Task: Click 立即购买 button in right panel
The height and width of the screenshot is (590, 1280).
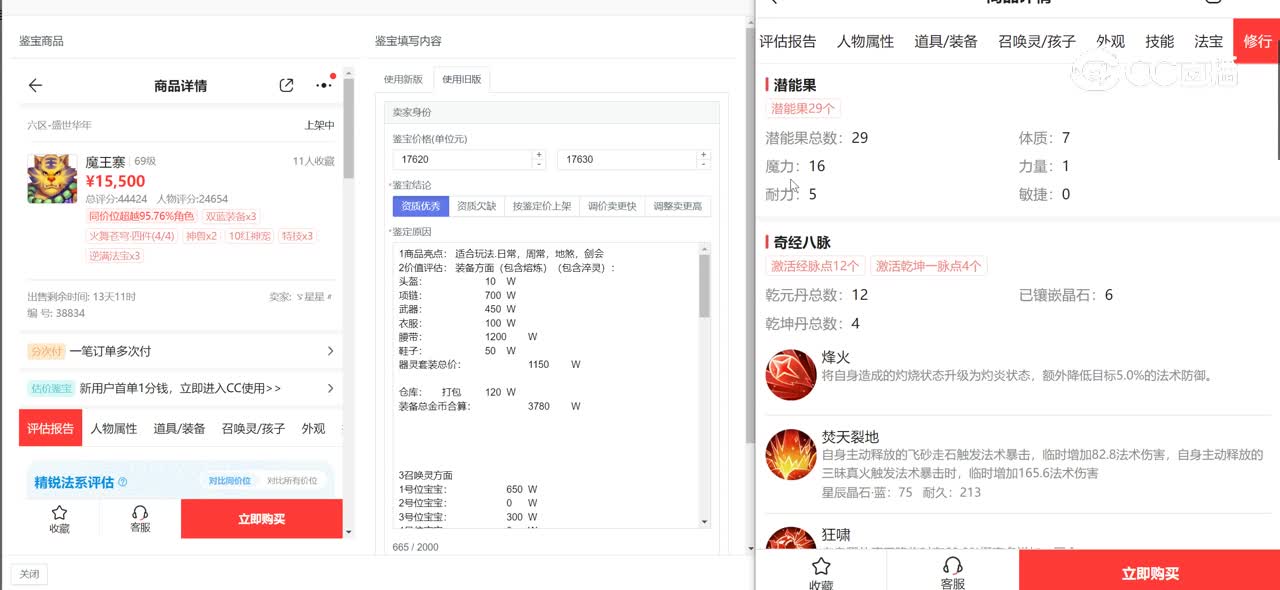Action: click(1150, 572)
